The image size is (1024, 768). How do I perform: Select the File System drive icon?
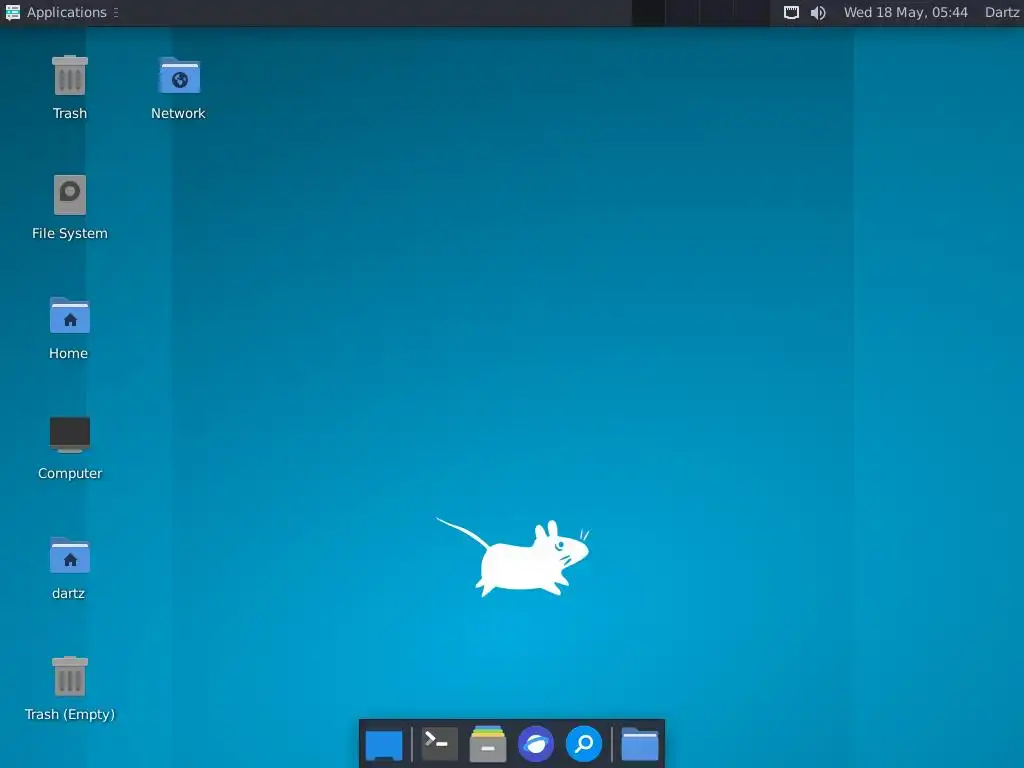(x=70, y=195)
